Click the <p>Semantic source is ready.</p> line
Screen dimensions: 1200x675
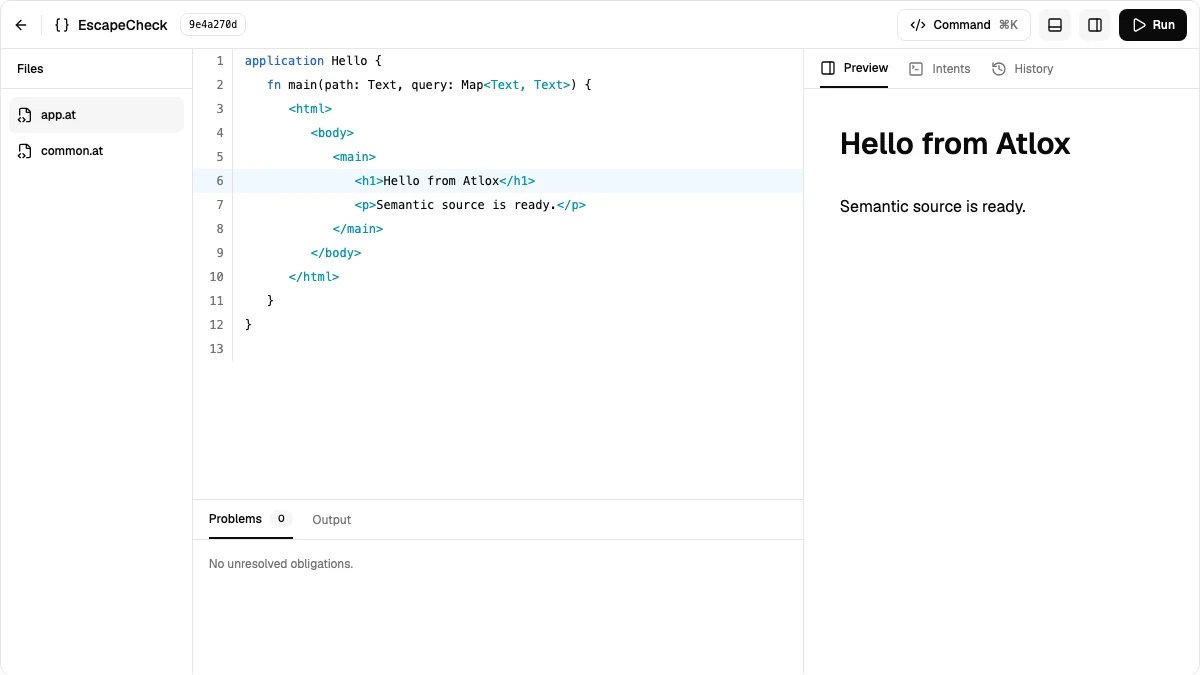(470, 205)
